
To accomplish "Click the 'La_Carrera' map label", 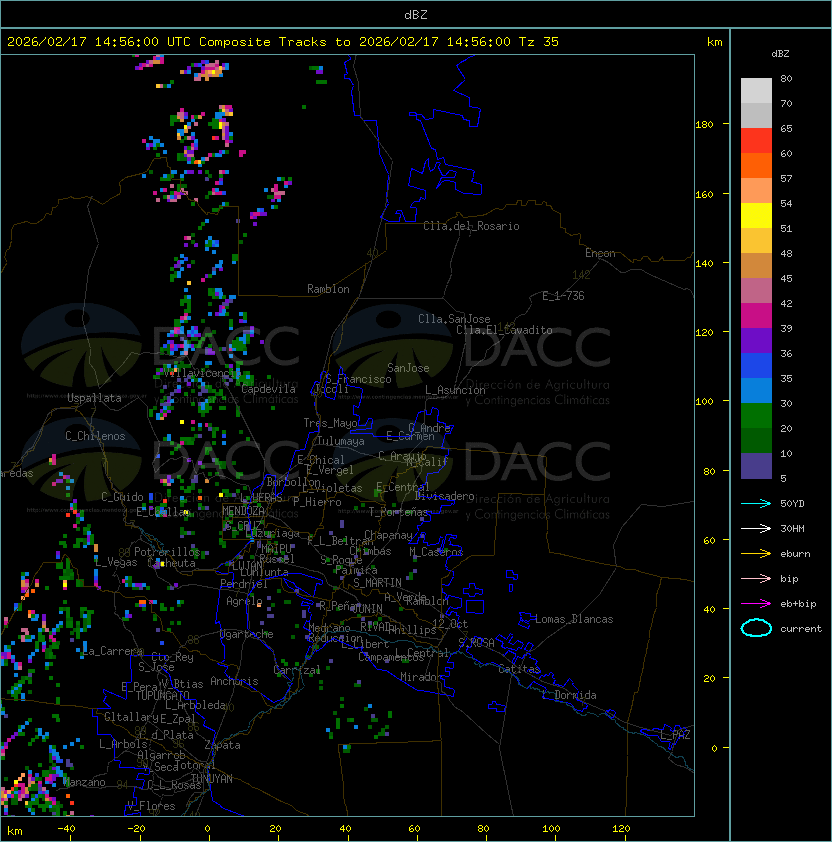I will tap(112, 651).
